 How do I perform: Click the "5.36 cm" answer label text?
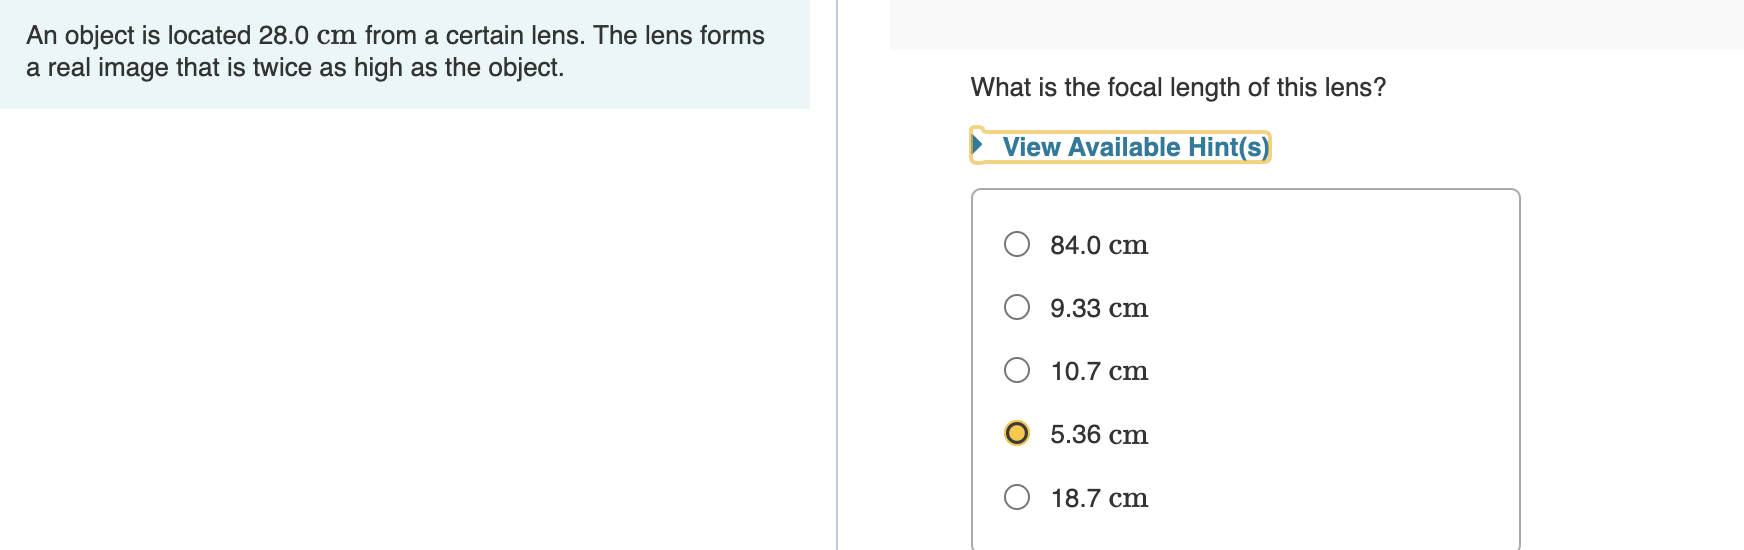[1099, 435]
